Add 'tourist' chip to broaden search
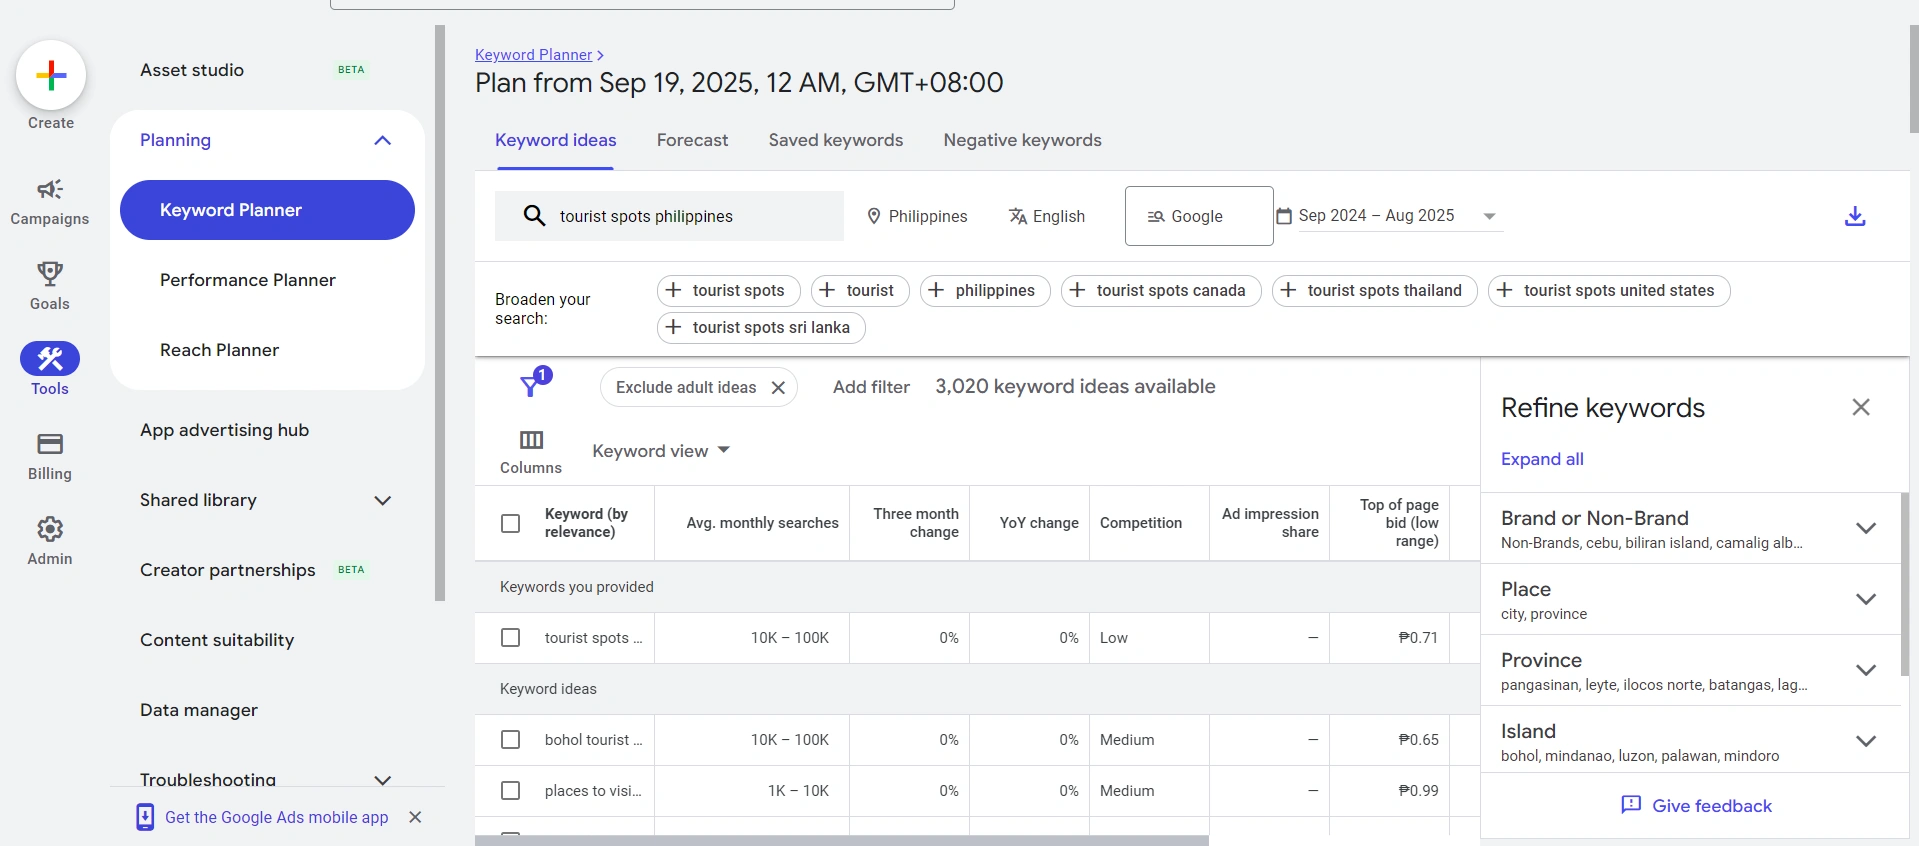 tap(860, 290)
